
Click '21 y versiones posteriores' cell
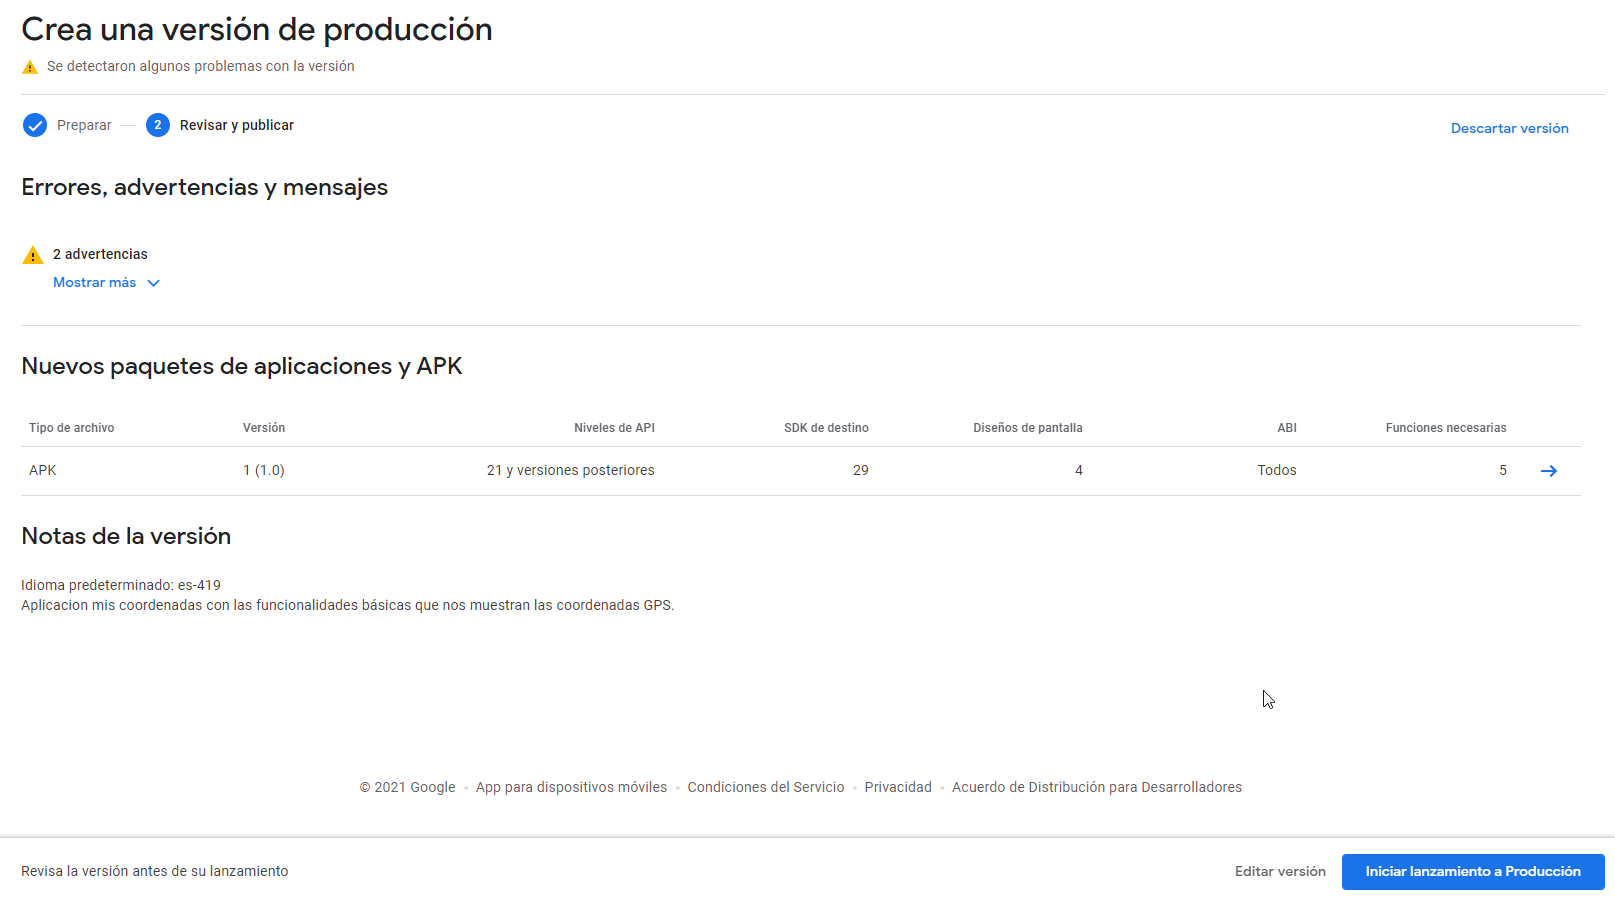point(571,470)
